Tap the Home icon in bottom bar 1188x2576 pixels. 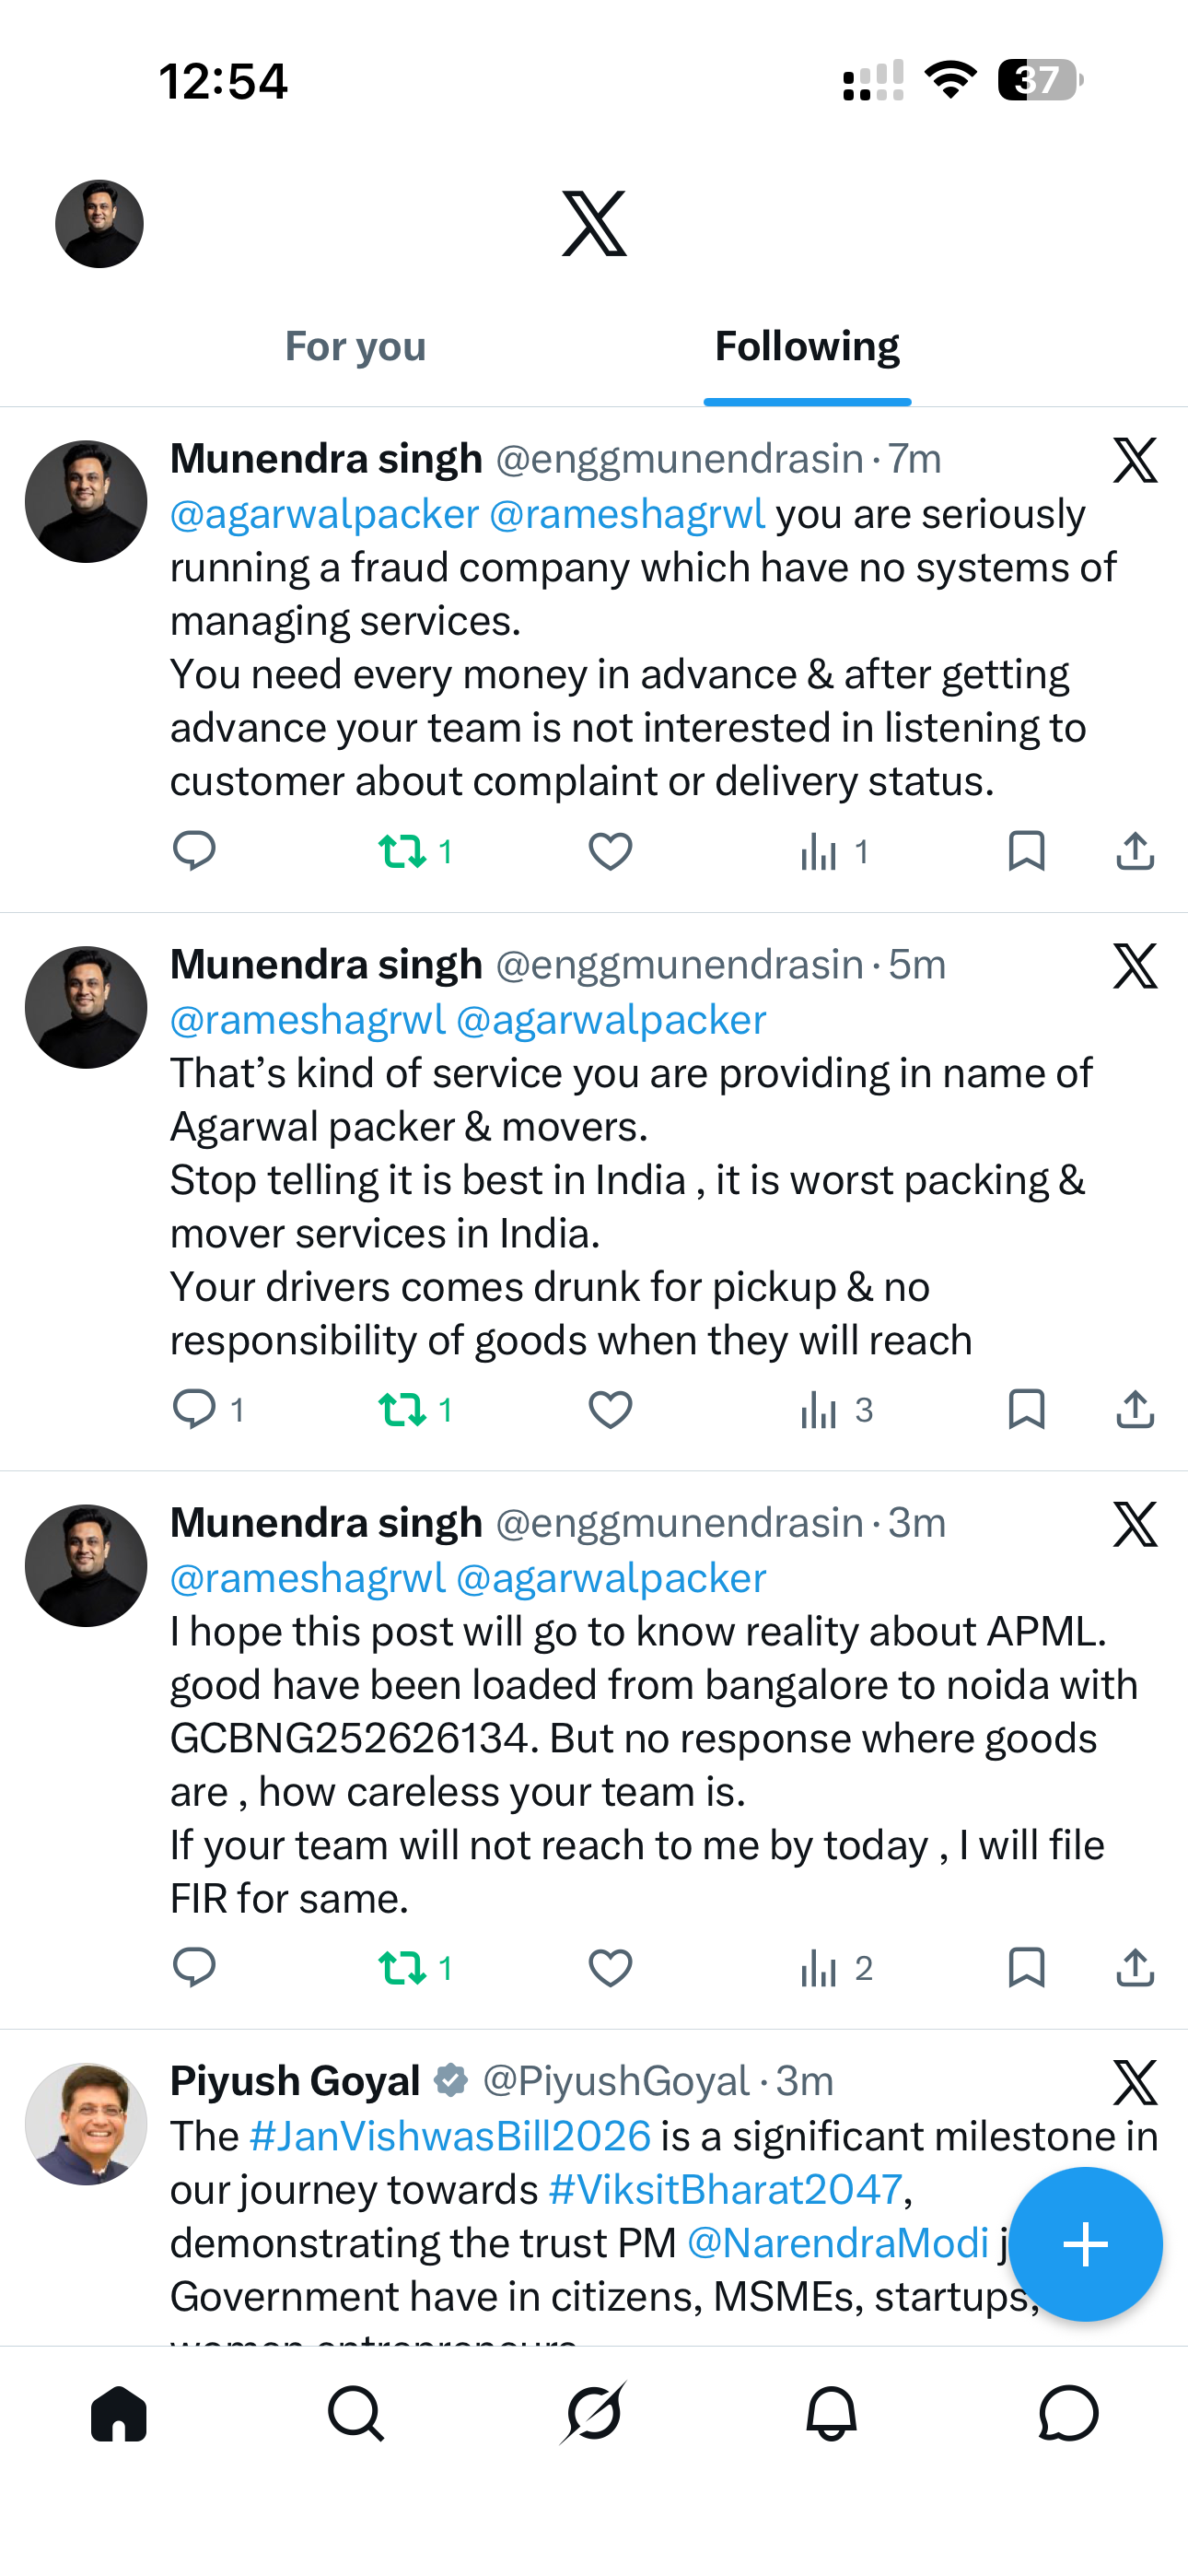(119, 2414)
